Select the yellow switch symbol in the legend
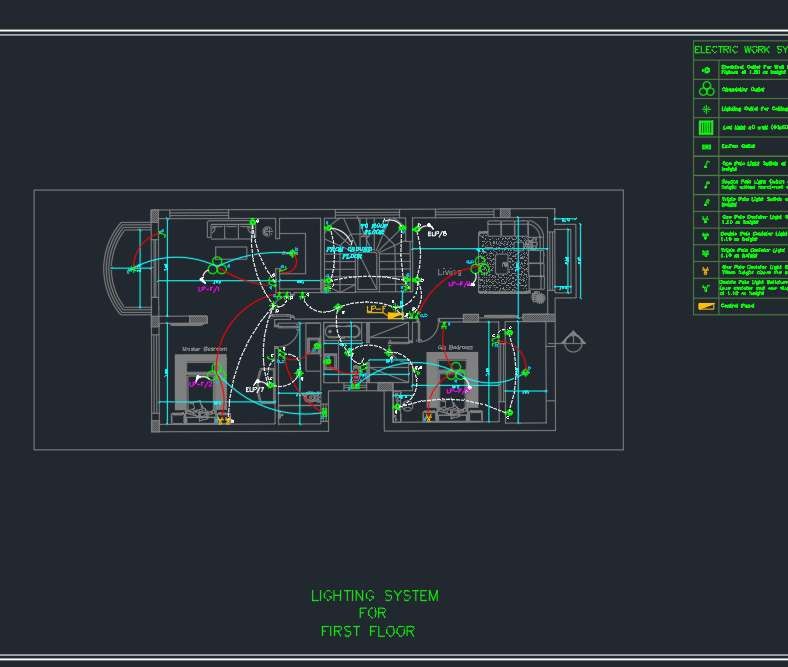This screenshot has height=667, width=788. click(706, 271)
